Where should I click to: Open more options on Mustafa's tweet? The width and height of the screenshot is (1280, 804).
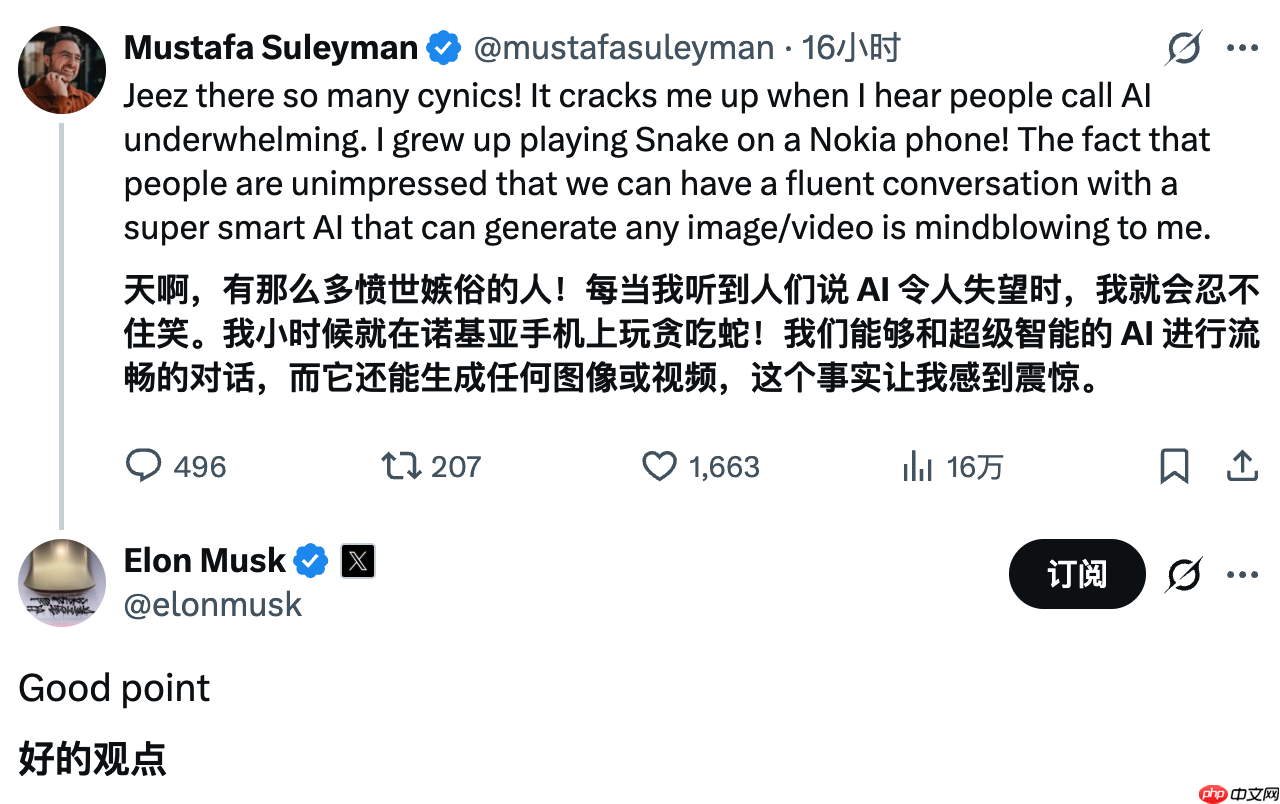[1242, 48]
